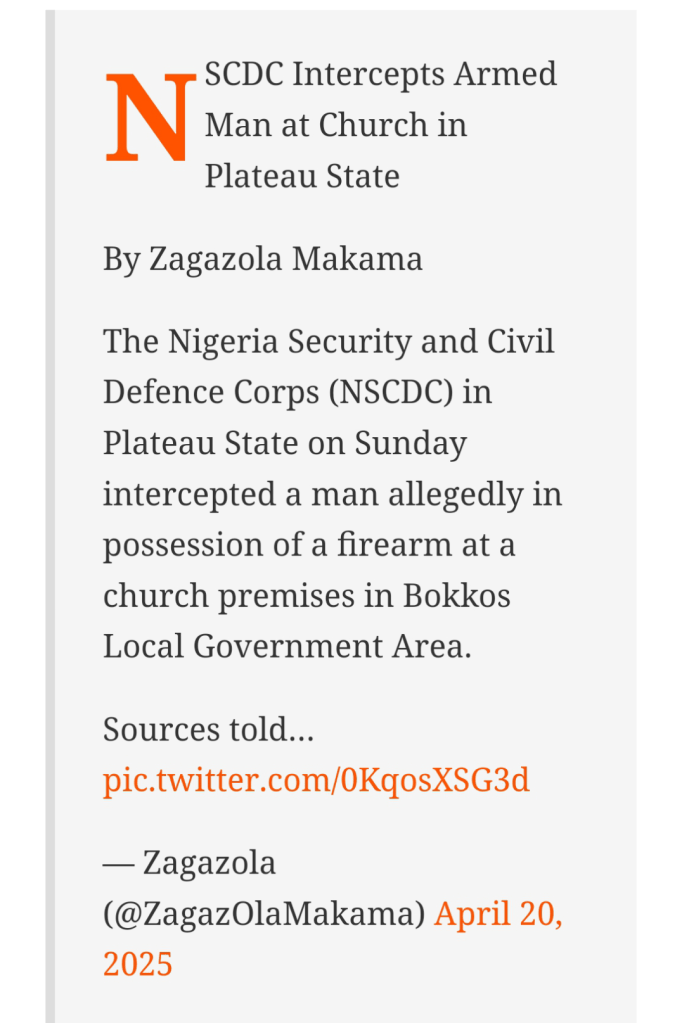Click the word "Bokkos" in the paragraph
Screen dimensions: 682x1023
[x=457, y=596]
